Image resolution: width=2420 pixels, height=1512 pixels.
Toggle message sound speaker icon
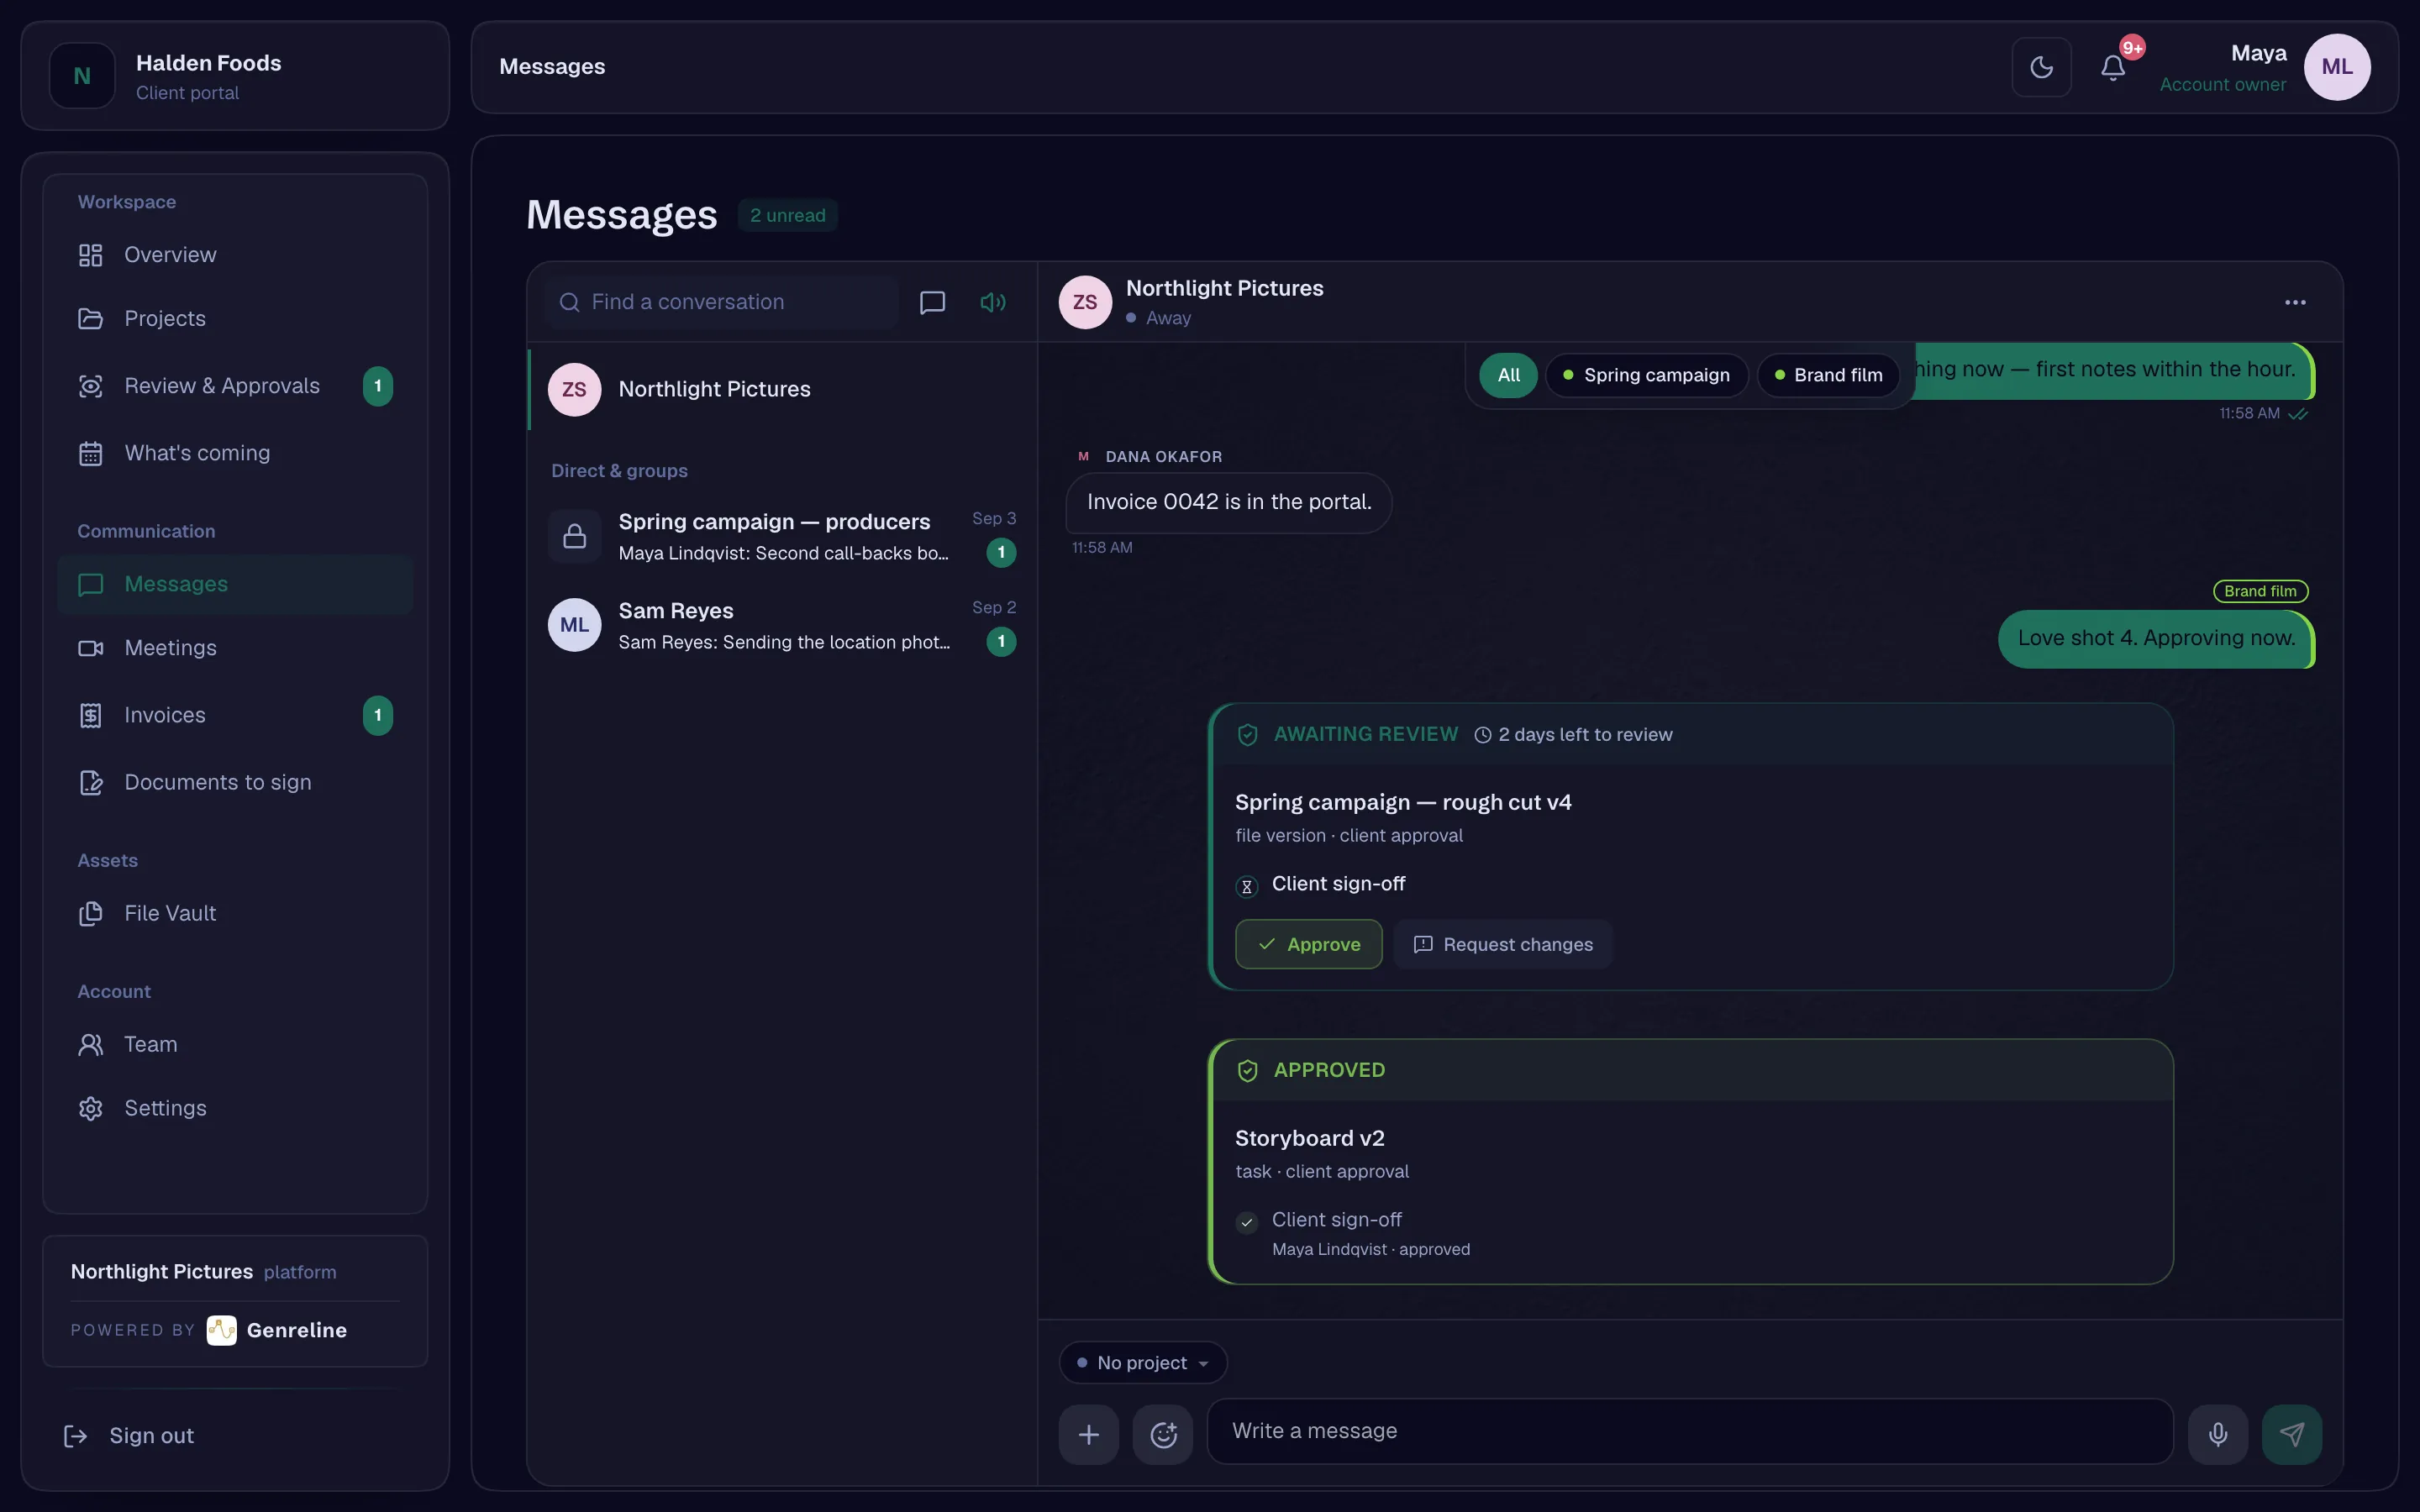coord(992,302)
